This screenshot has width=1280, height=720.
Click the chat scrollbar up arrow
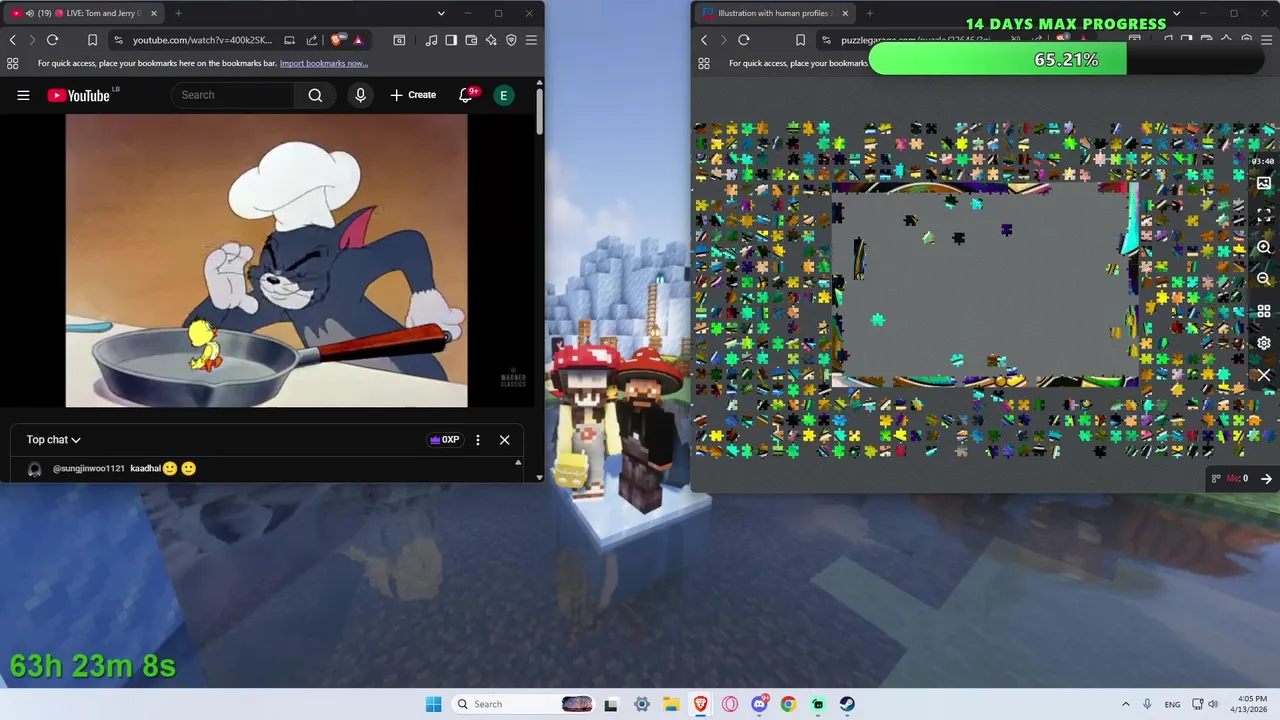coord(518,463)
